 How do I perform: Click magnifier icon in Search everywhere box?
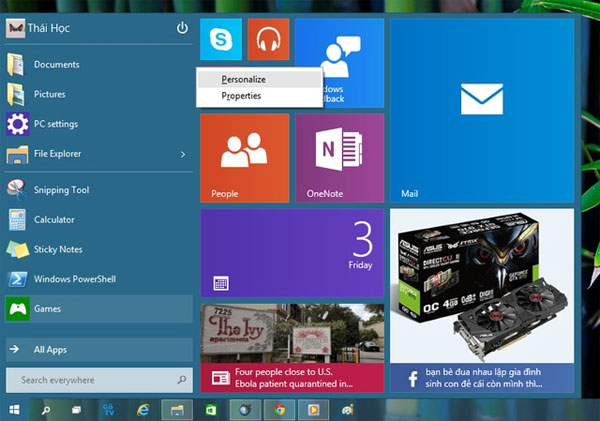(182, 380)
